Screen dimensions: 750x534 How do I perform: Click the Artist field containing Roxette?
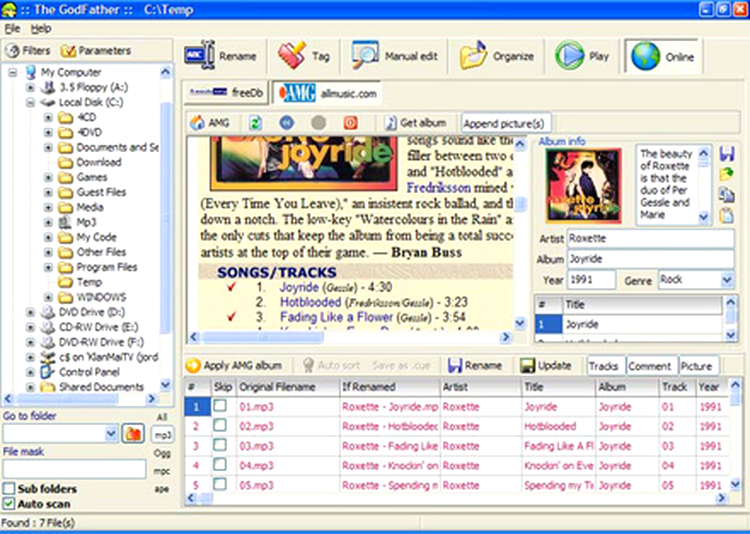click(650, 238)
